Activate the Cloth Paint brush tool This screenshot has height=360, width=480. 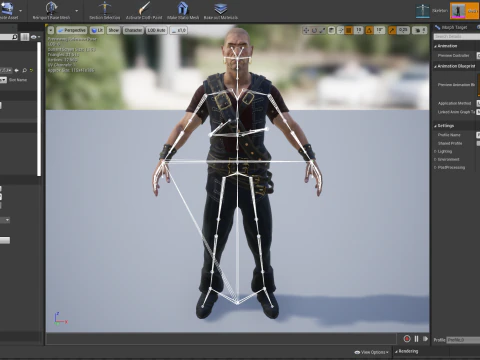point(144,7)
